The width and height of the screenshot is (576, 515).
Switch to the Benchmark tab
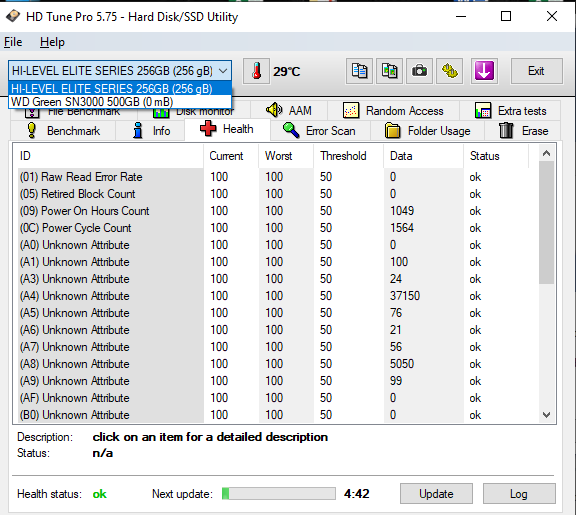click(64, 131)
